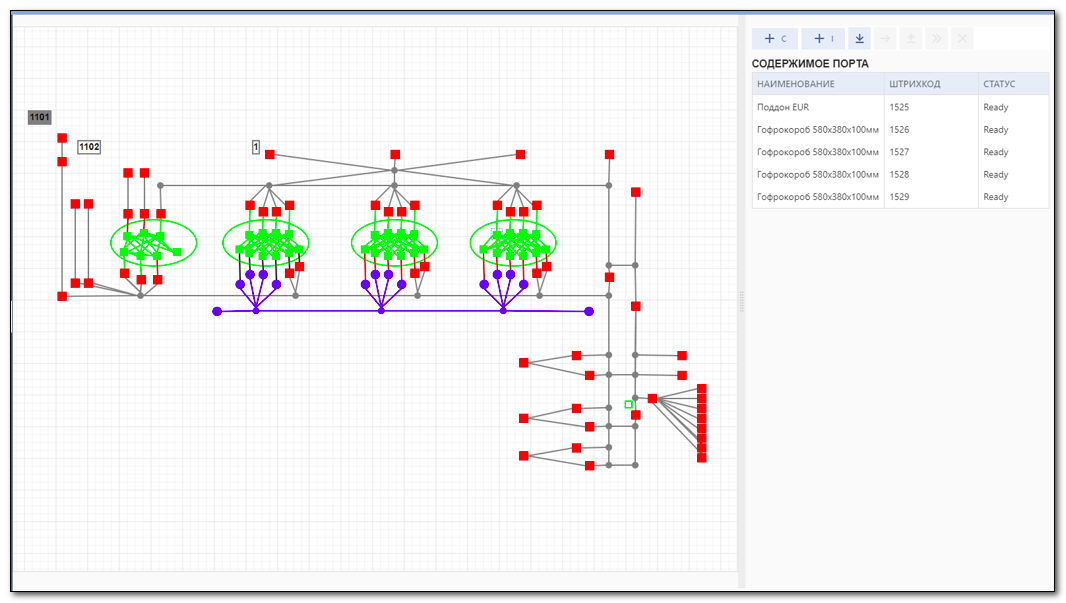Click the greyed right-arrow toolbar icon
The width and height of the screenshot is (1066, 603).
885,39
